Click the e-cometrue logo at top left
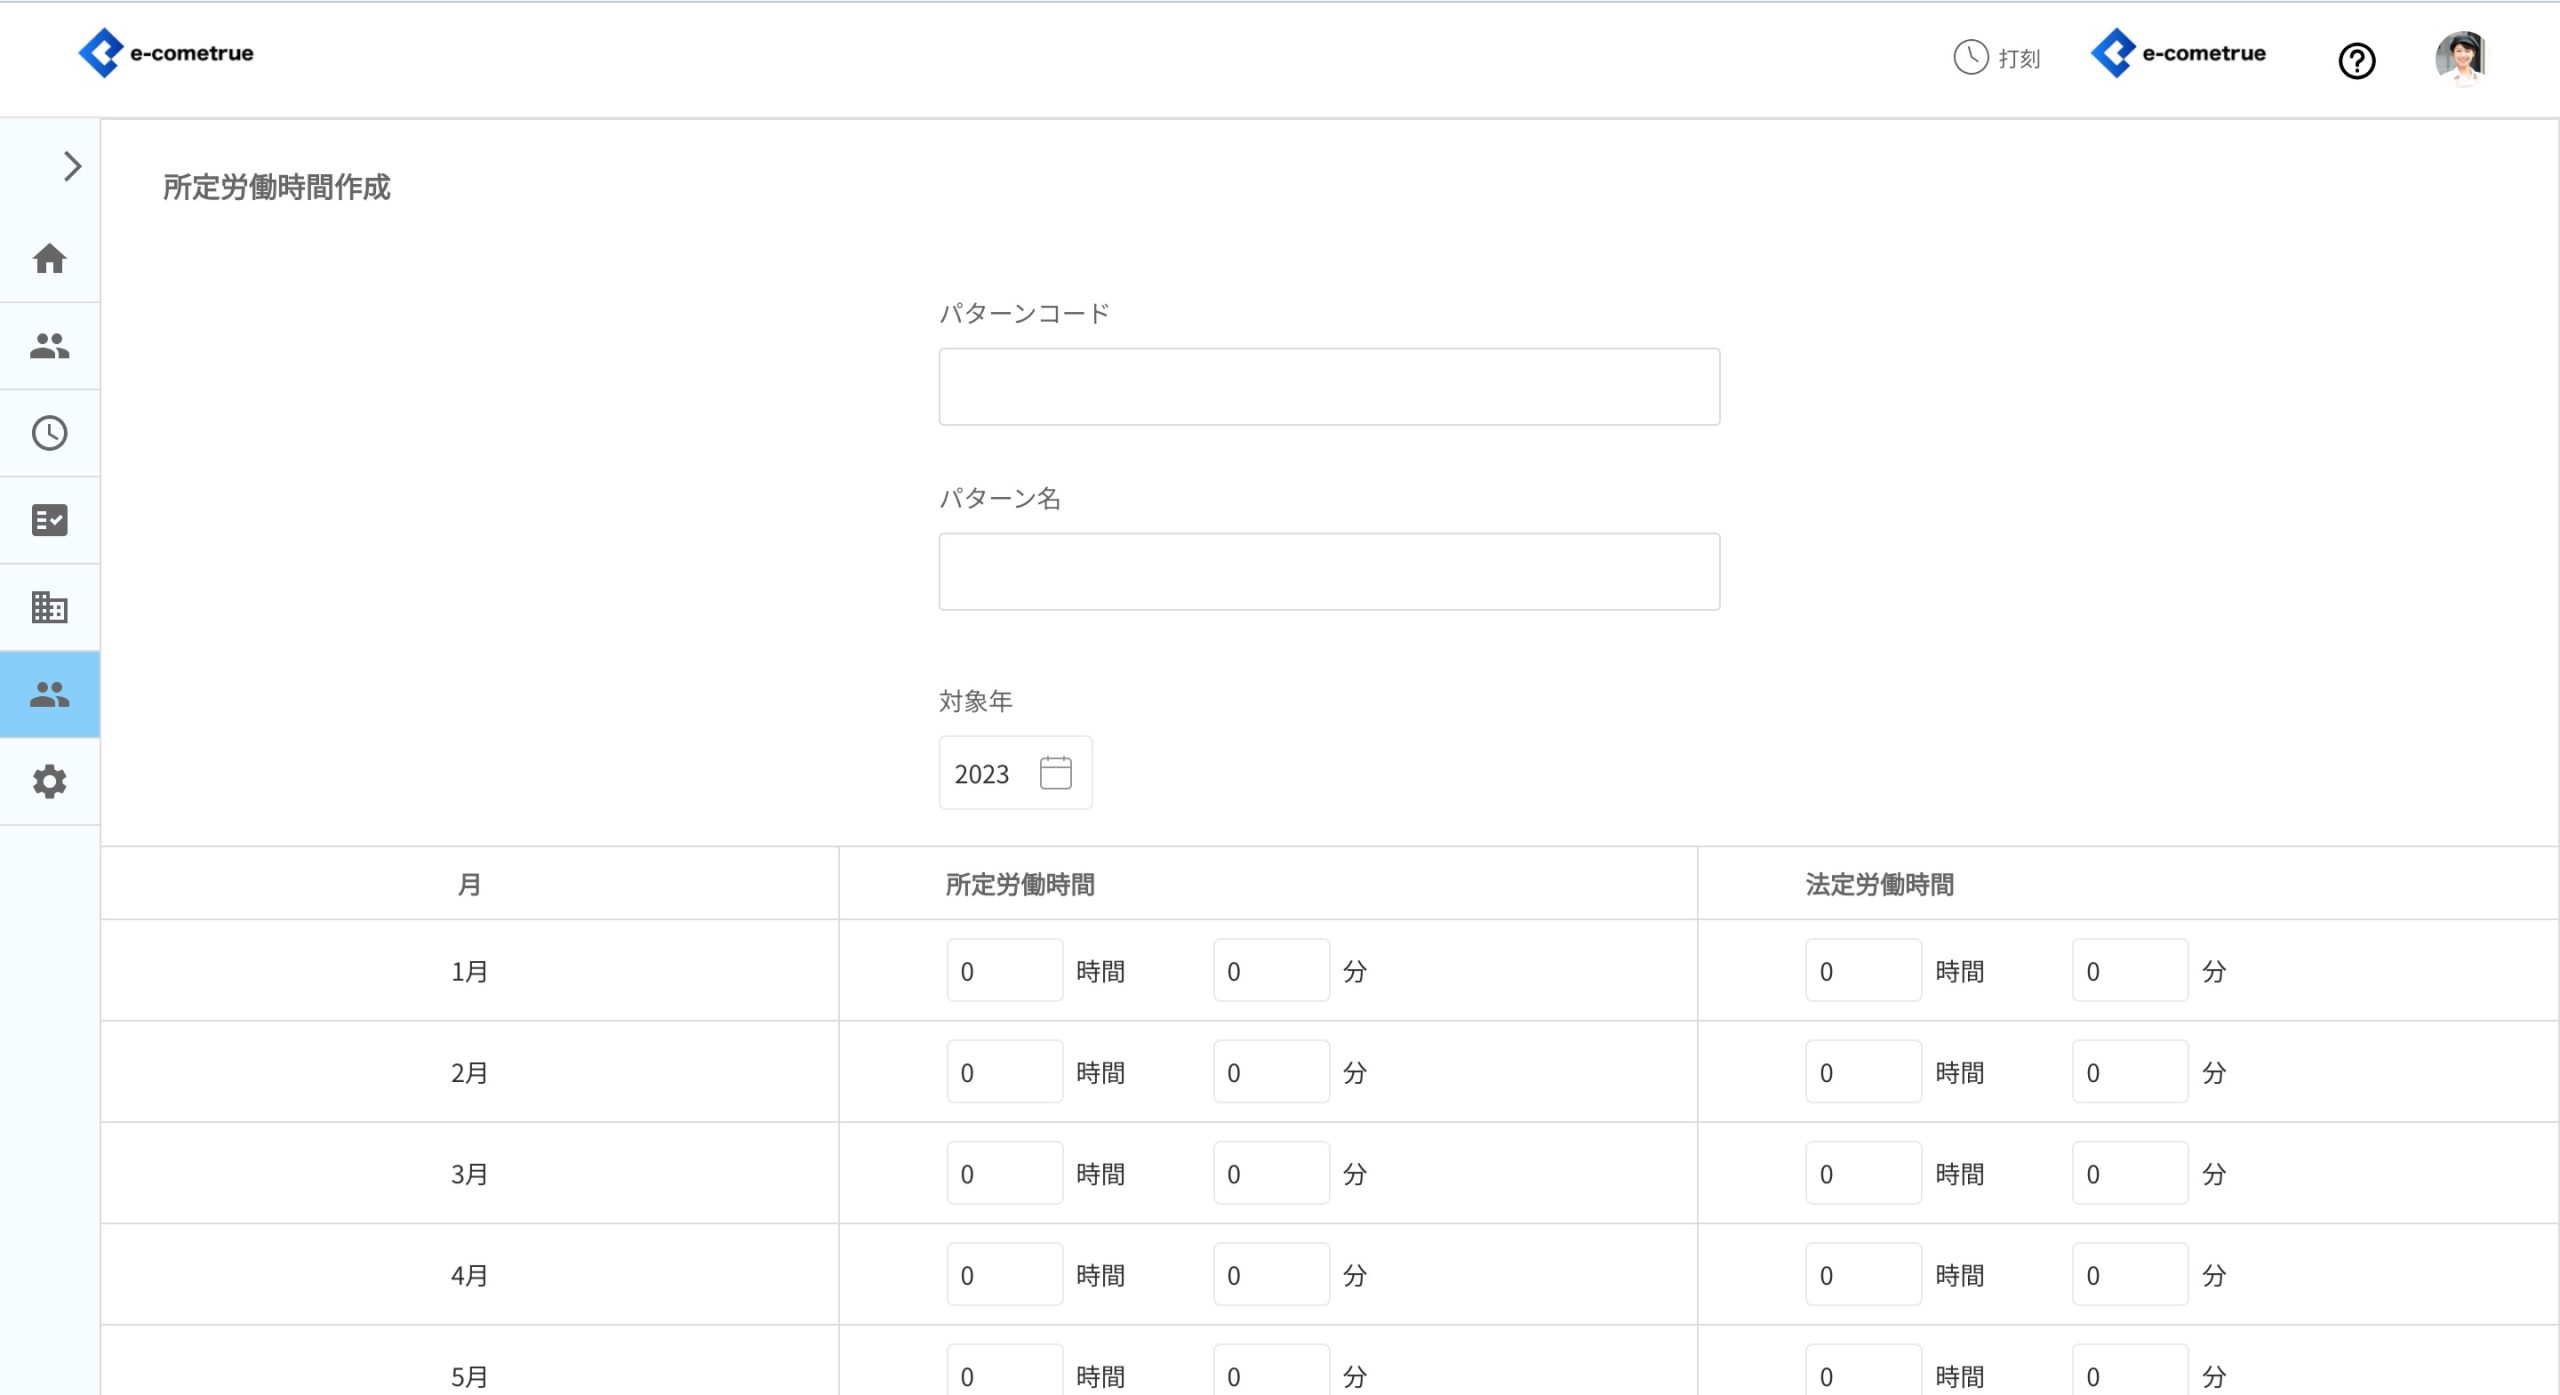The height and width of the screenshot is (1395, 2560). tap(166, 53)
